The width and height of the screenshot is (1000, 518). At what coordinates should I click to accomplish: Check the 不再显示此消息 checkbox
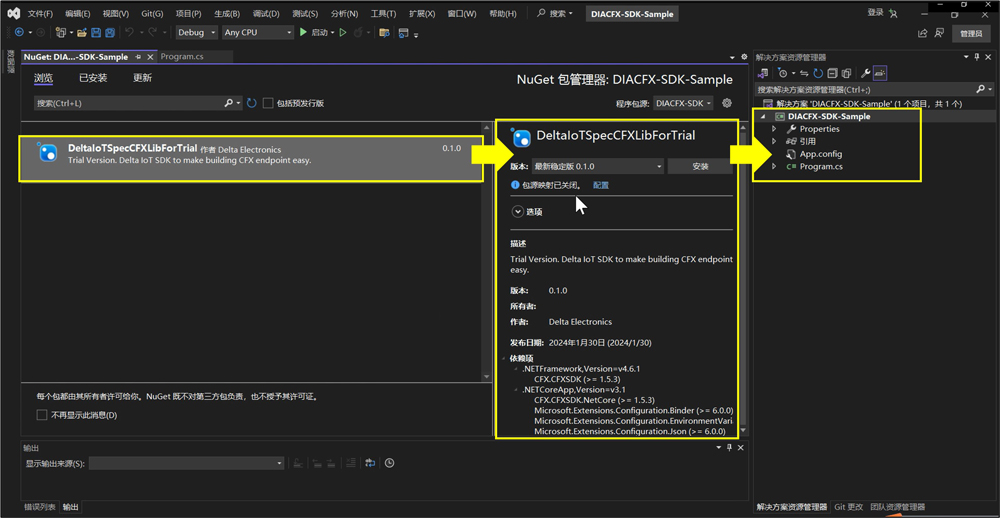pyautogui.click(x=42, y=415)
